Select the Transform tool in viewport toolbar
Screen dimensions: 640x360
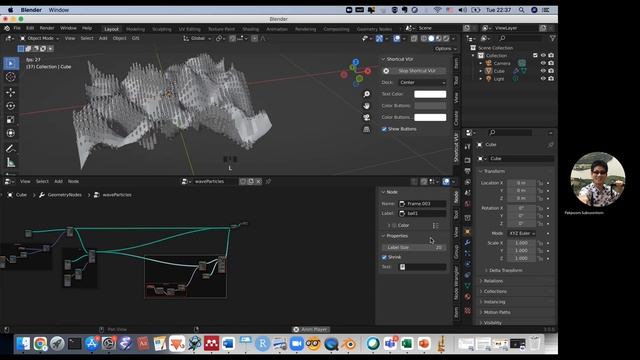pos(11,133)
